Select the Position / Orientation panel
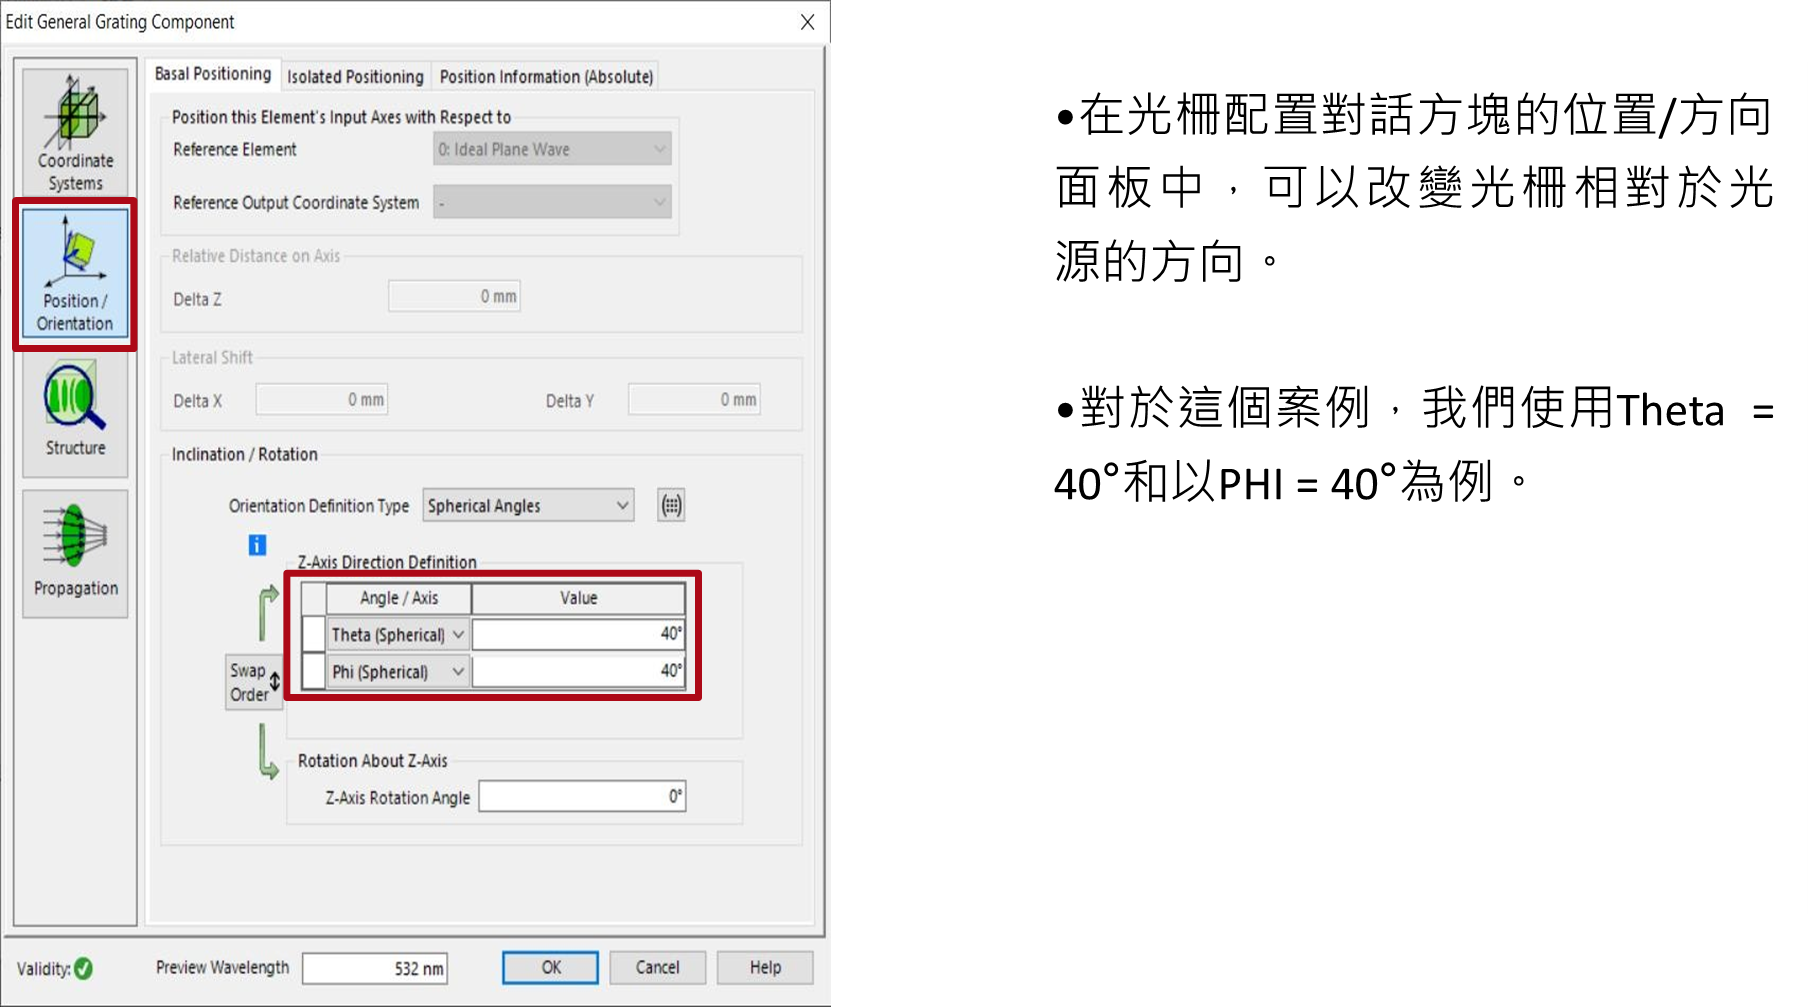 (x=75, y=272)
